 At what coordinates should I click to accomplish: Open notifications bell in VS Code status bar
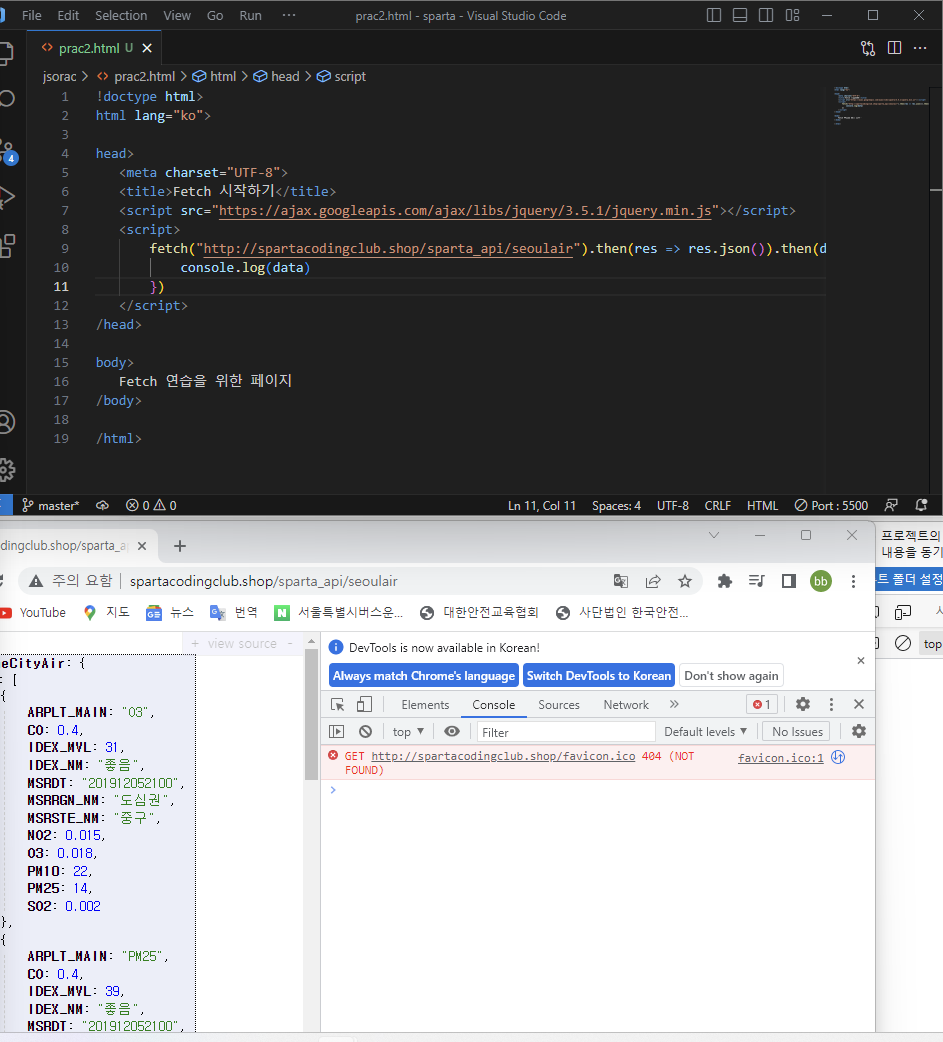pyautogui.click(x=921, y=506)
